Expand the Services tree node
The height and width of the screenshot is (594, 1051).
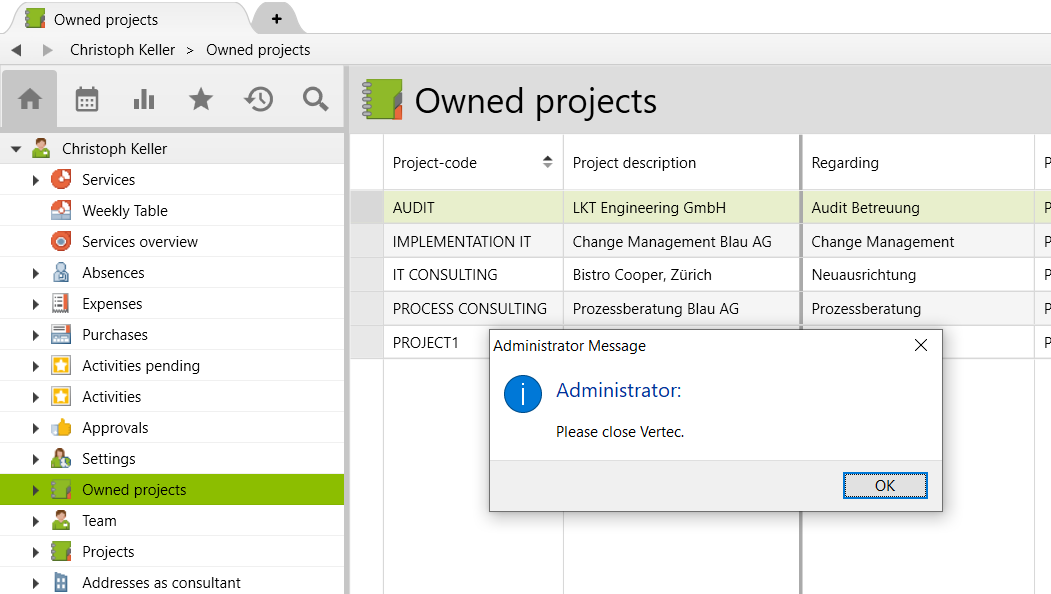36,180
